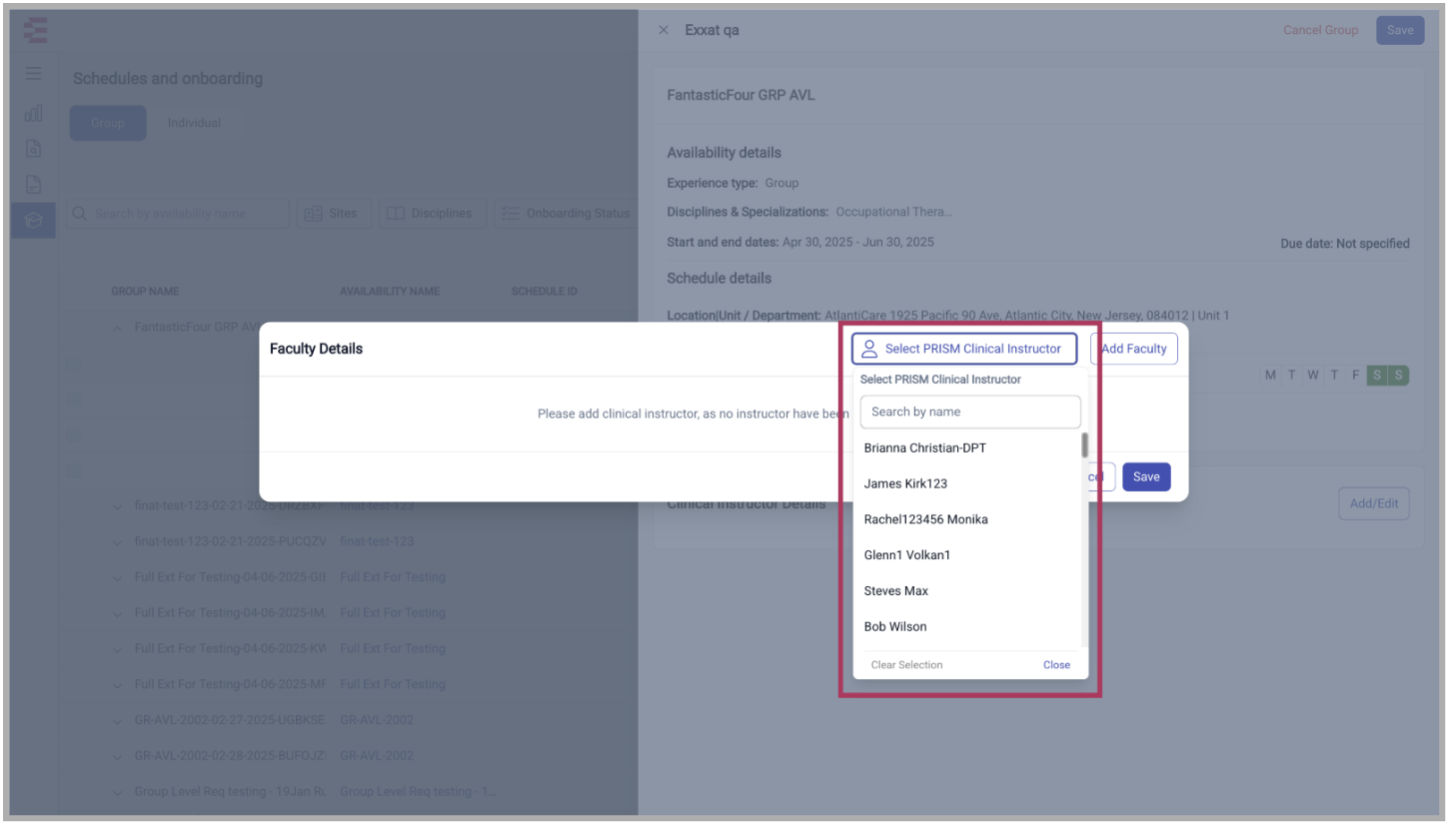The width and height of the screenshot is (1451, 825).
Task: Open the hamburger menu in sidebar
Action: tap(34, 74)
